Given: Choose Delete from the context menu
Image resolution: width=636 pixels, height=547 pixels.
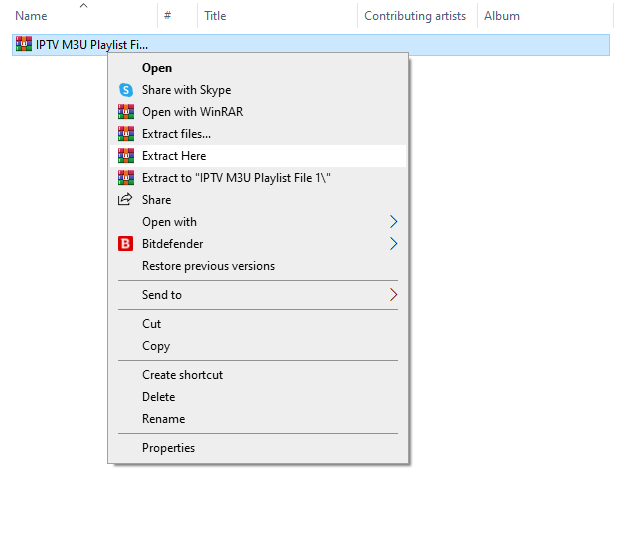Looking at the screenshot, I should point(158,397).
